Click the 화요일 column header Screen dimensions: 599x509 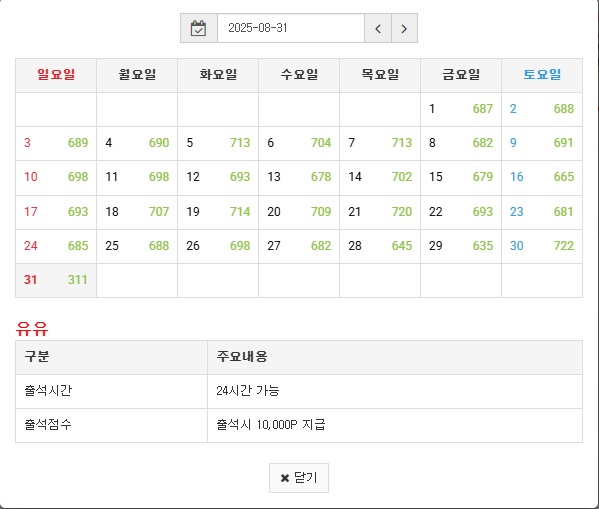[218, 75]
